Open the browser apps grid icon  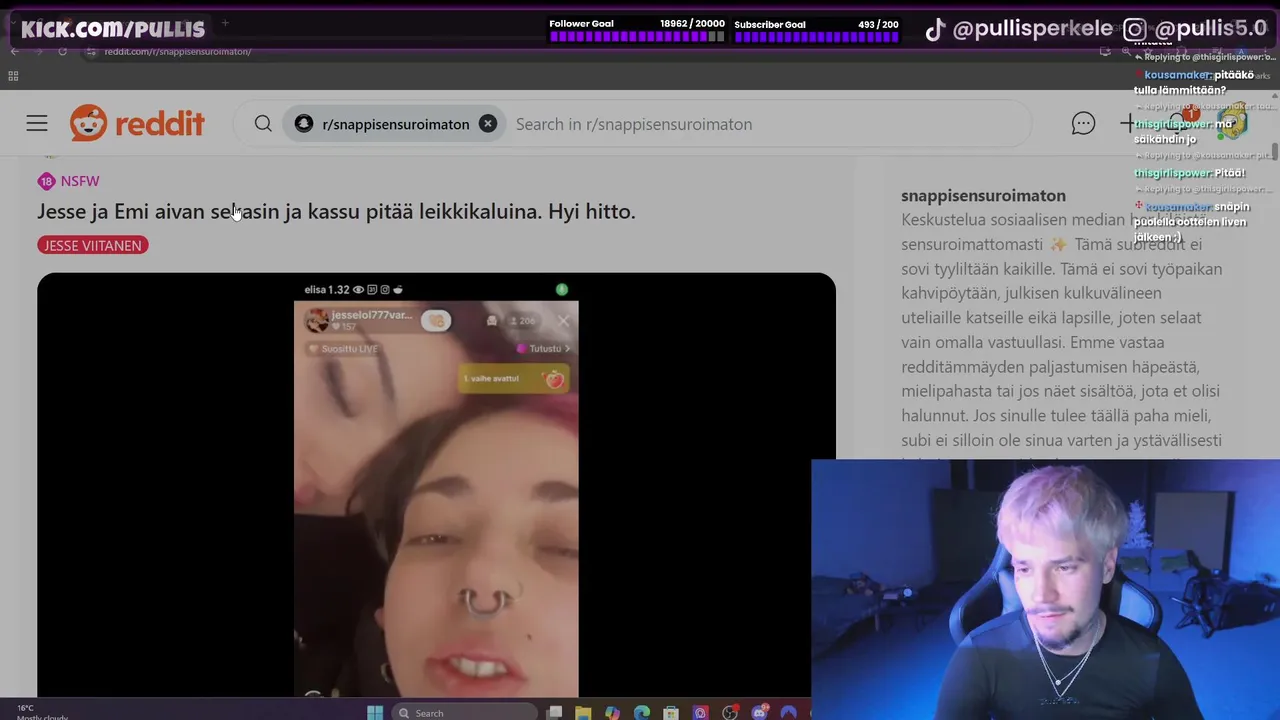(13, 76)
